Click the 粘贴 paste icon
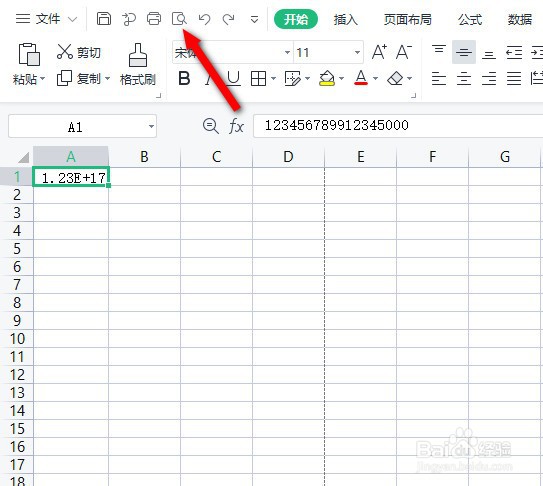 29,54
